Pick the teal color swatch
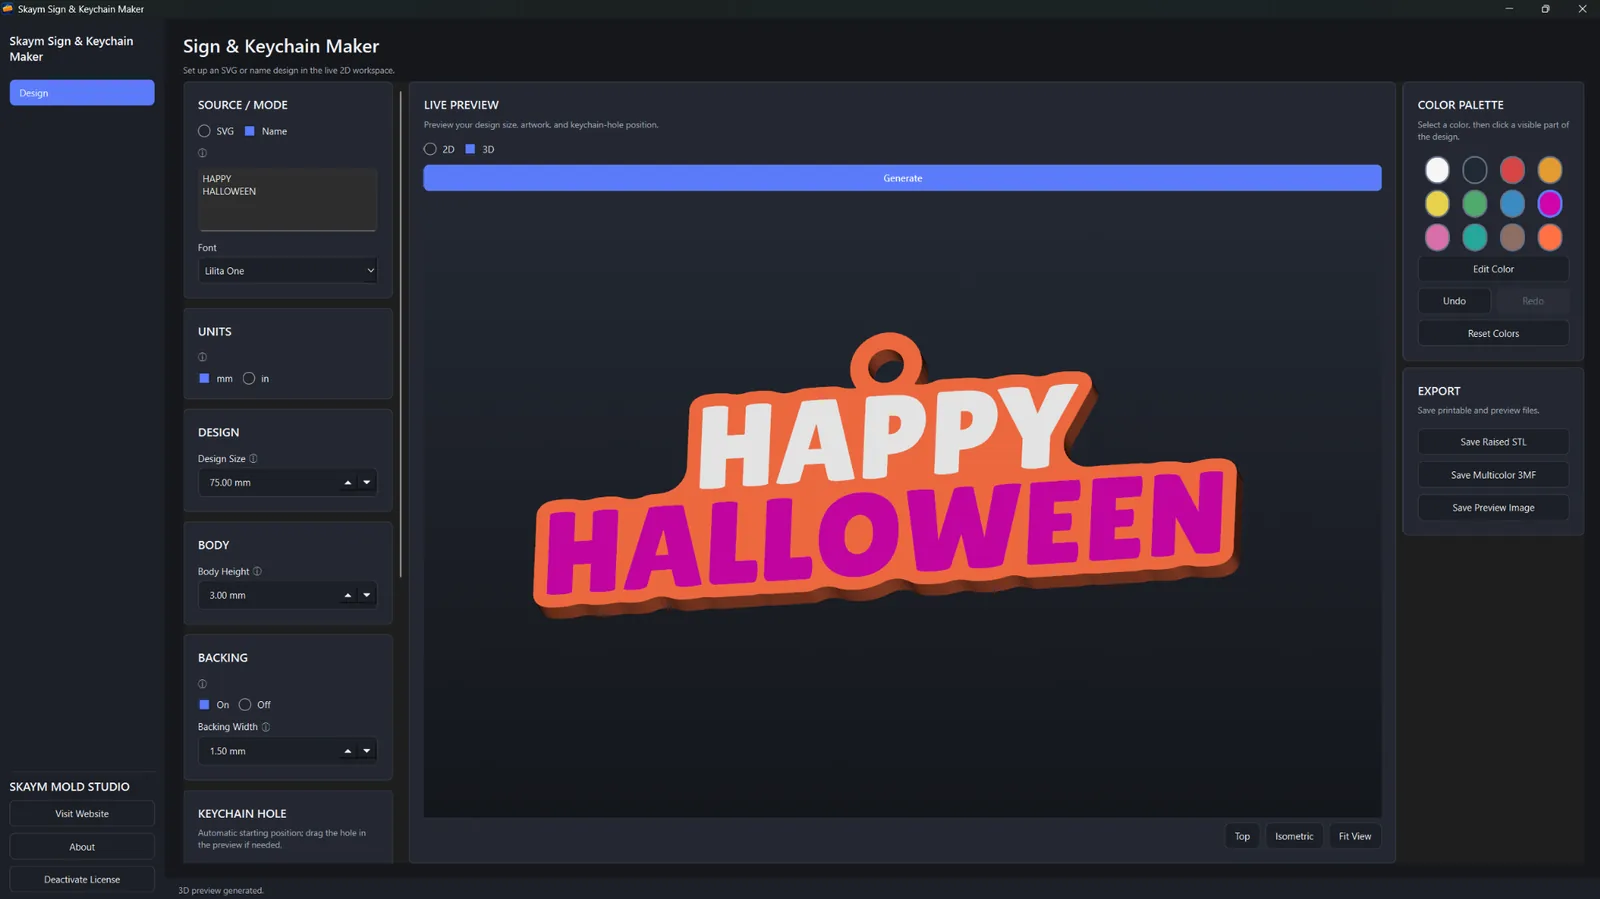The width and height of the screenshot is (1600, 899). (x=1475, y=237)
